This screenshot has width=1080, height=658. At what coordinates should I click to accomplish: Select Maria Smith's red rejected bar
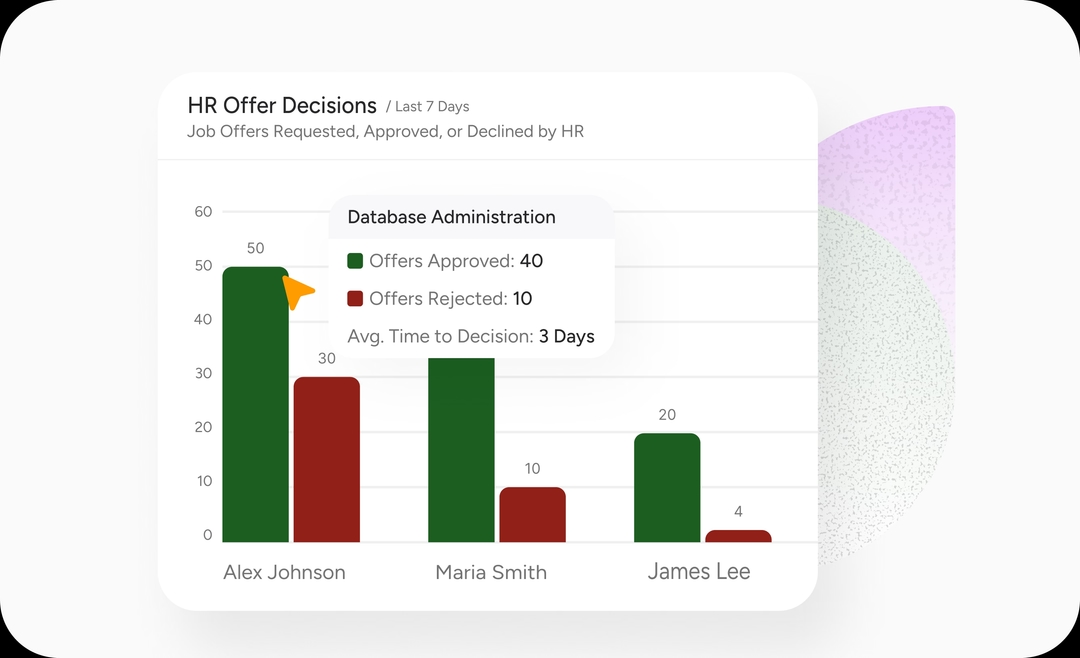coord(532,514)
